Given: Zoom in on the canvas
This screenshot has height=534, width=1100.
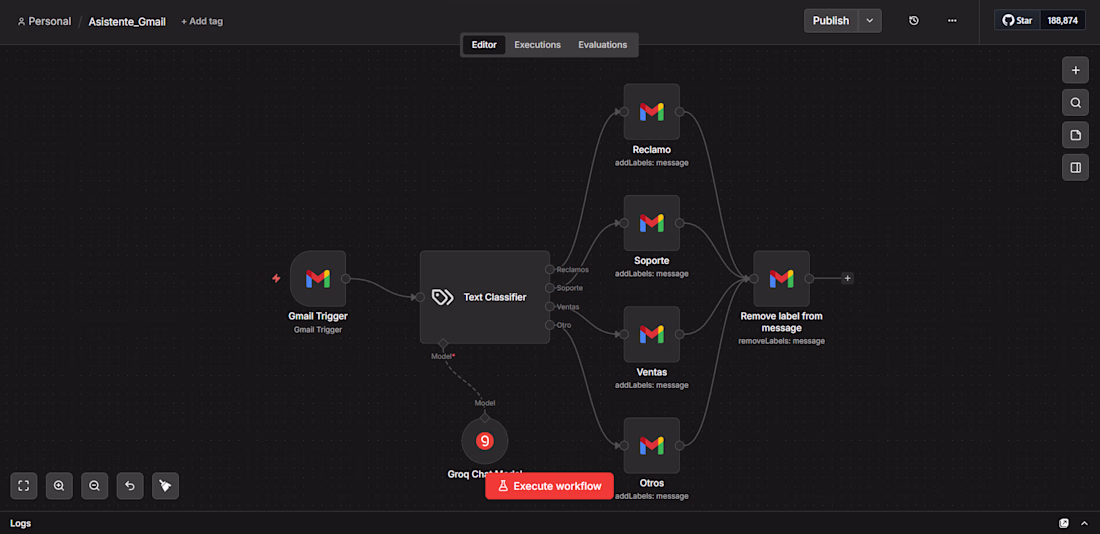Looking at the screenshot, I should click(59, 486).
